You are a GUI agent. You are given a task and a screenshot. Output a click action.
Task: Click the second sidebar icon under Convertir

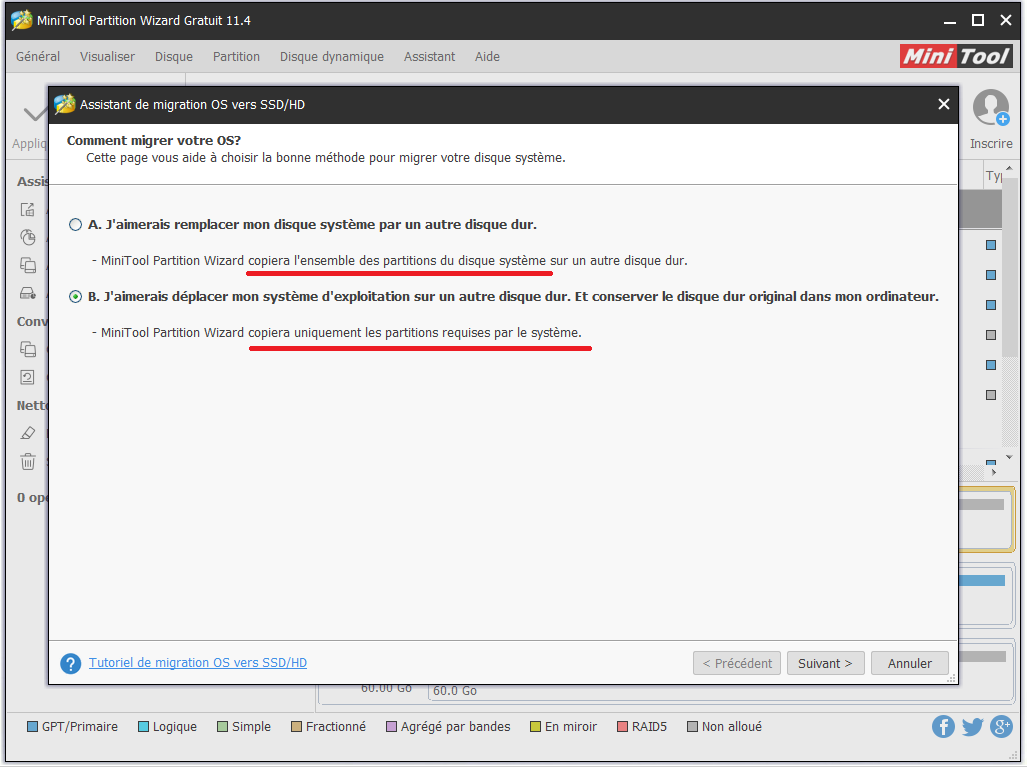click(28, 377)
